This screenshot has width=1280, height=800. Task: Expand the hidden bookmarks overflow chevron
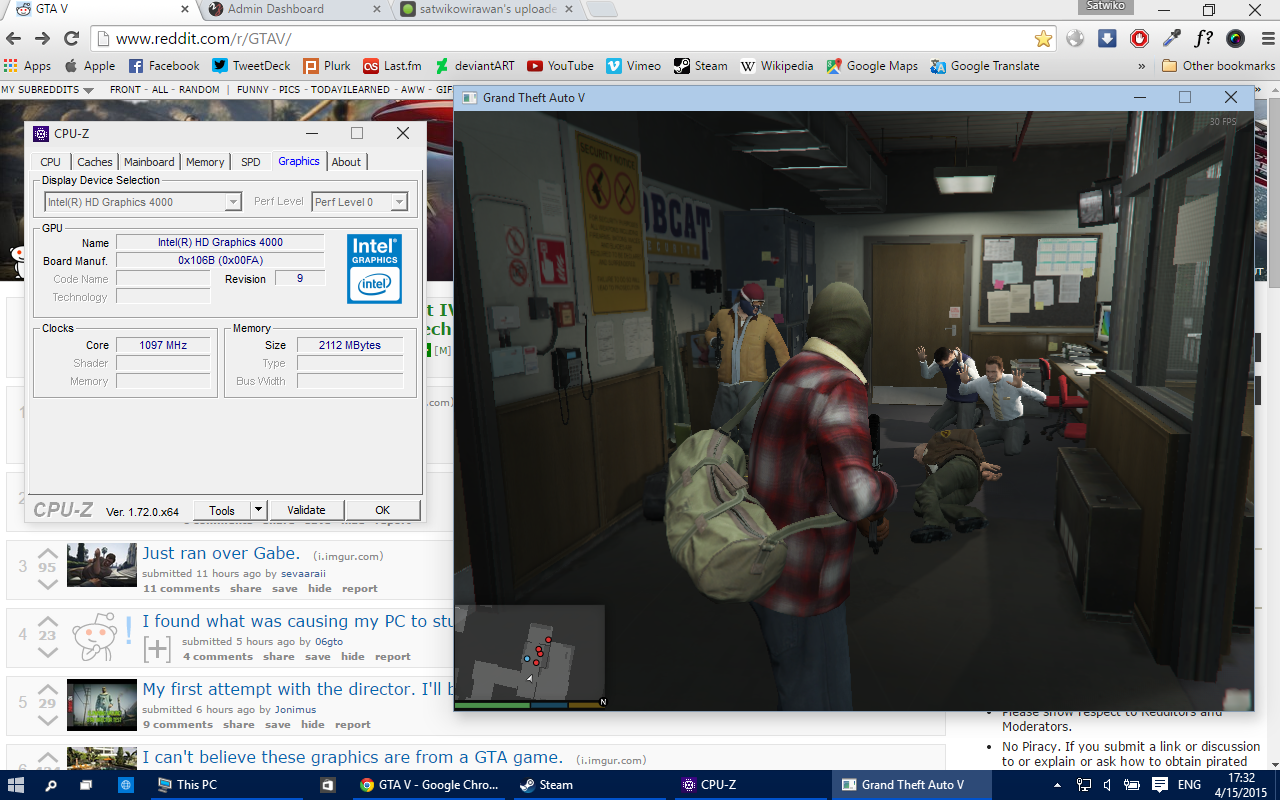[1142, 66]
